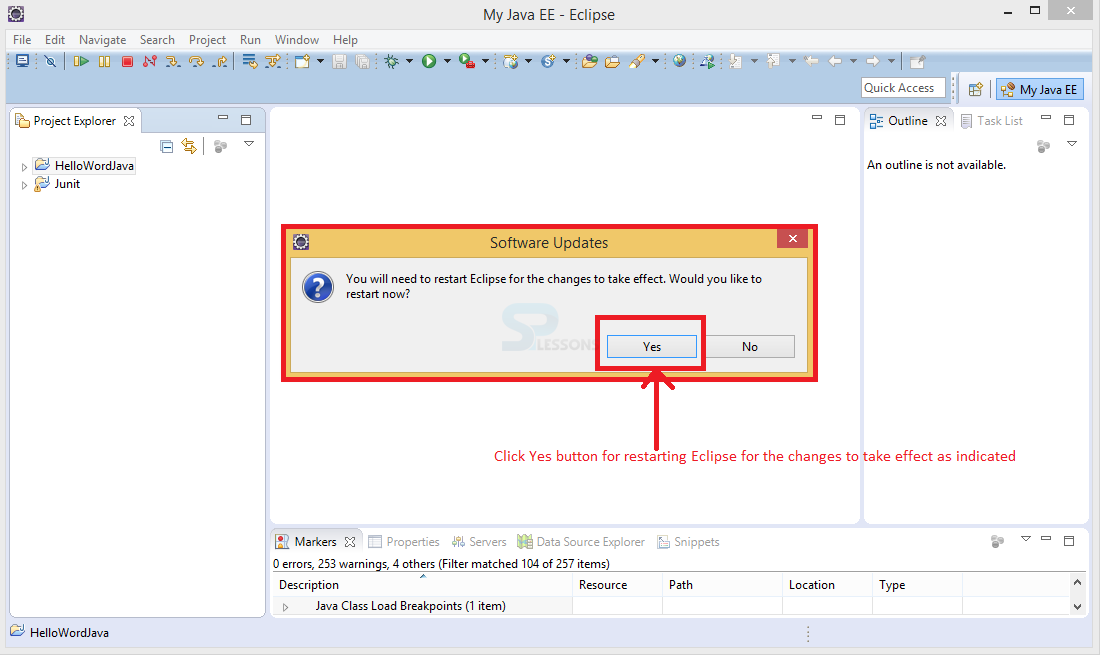
Task: Click Collapse All in Project Explorer
Action: click(x=166, y=147)
